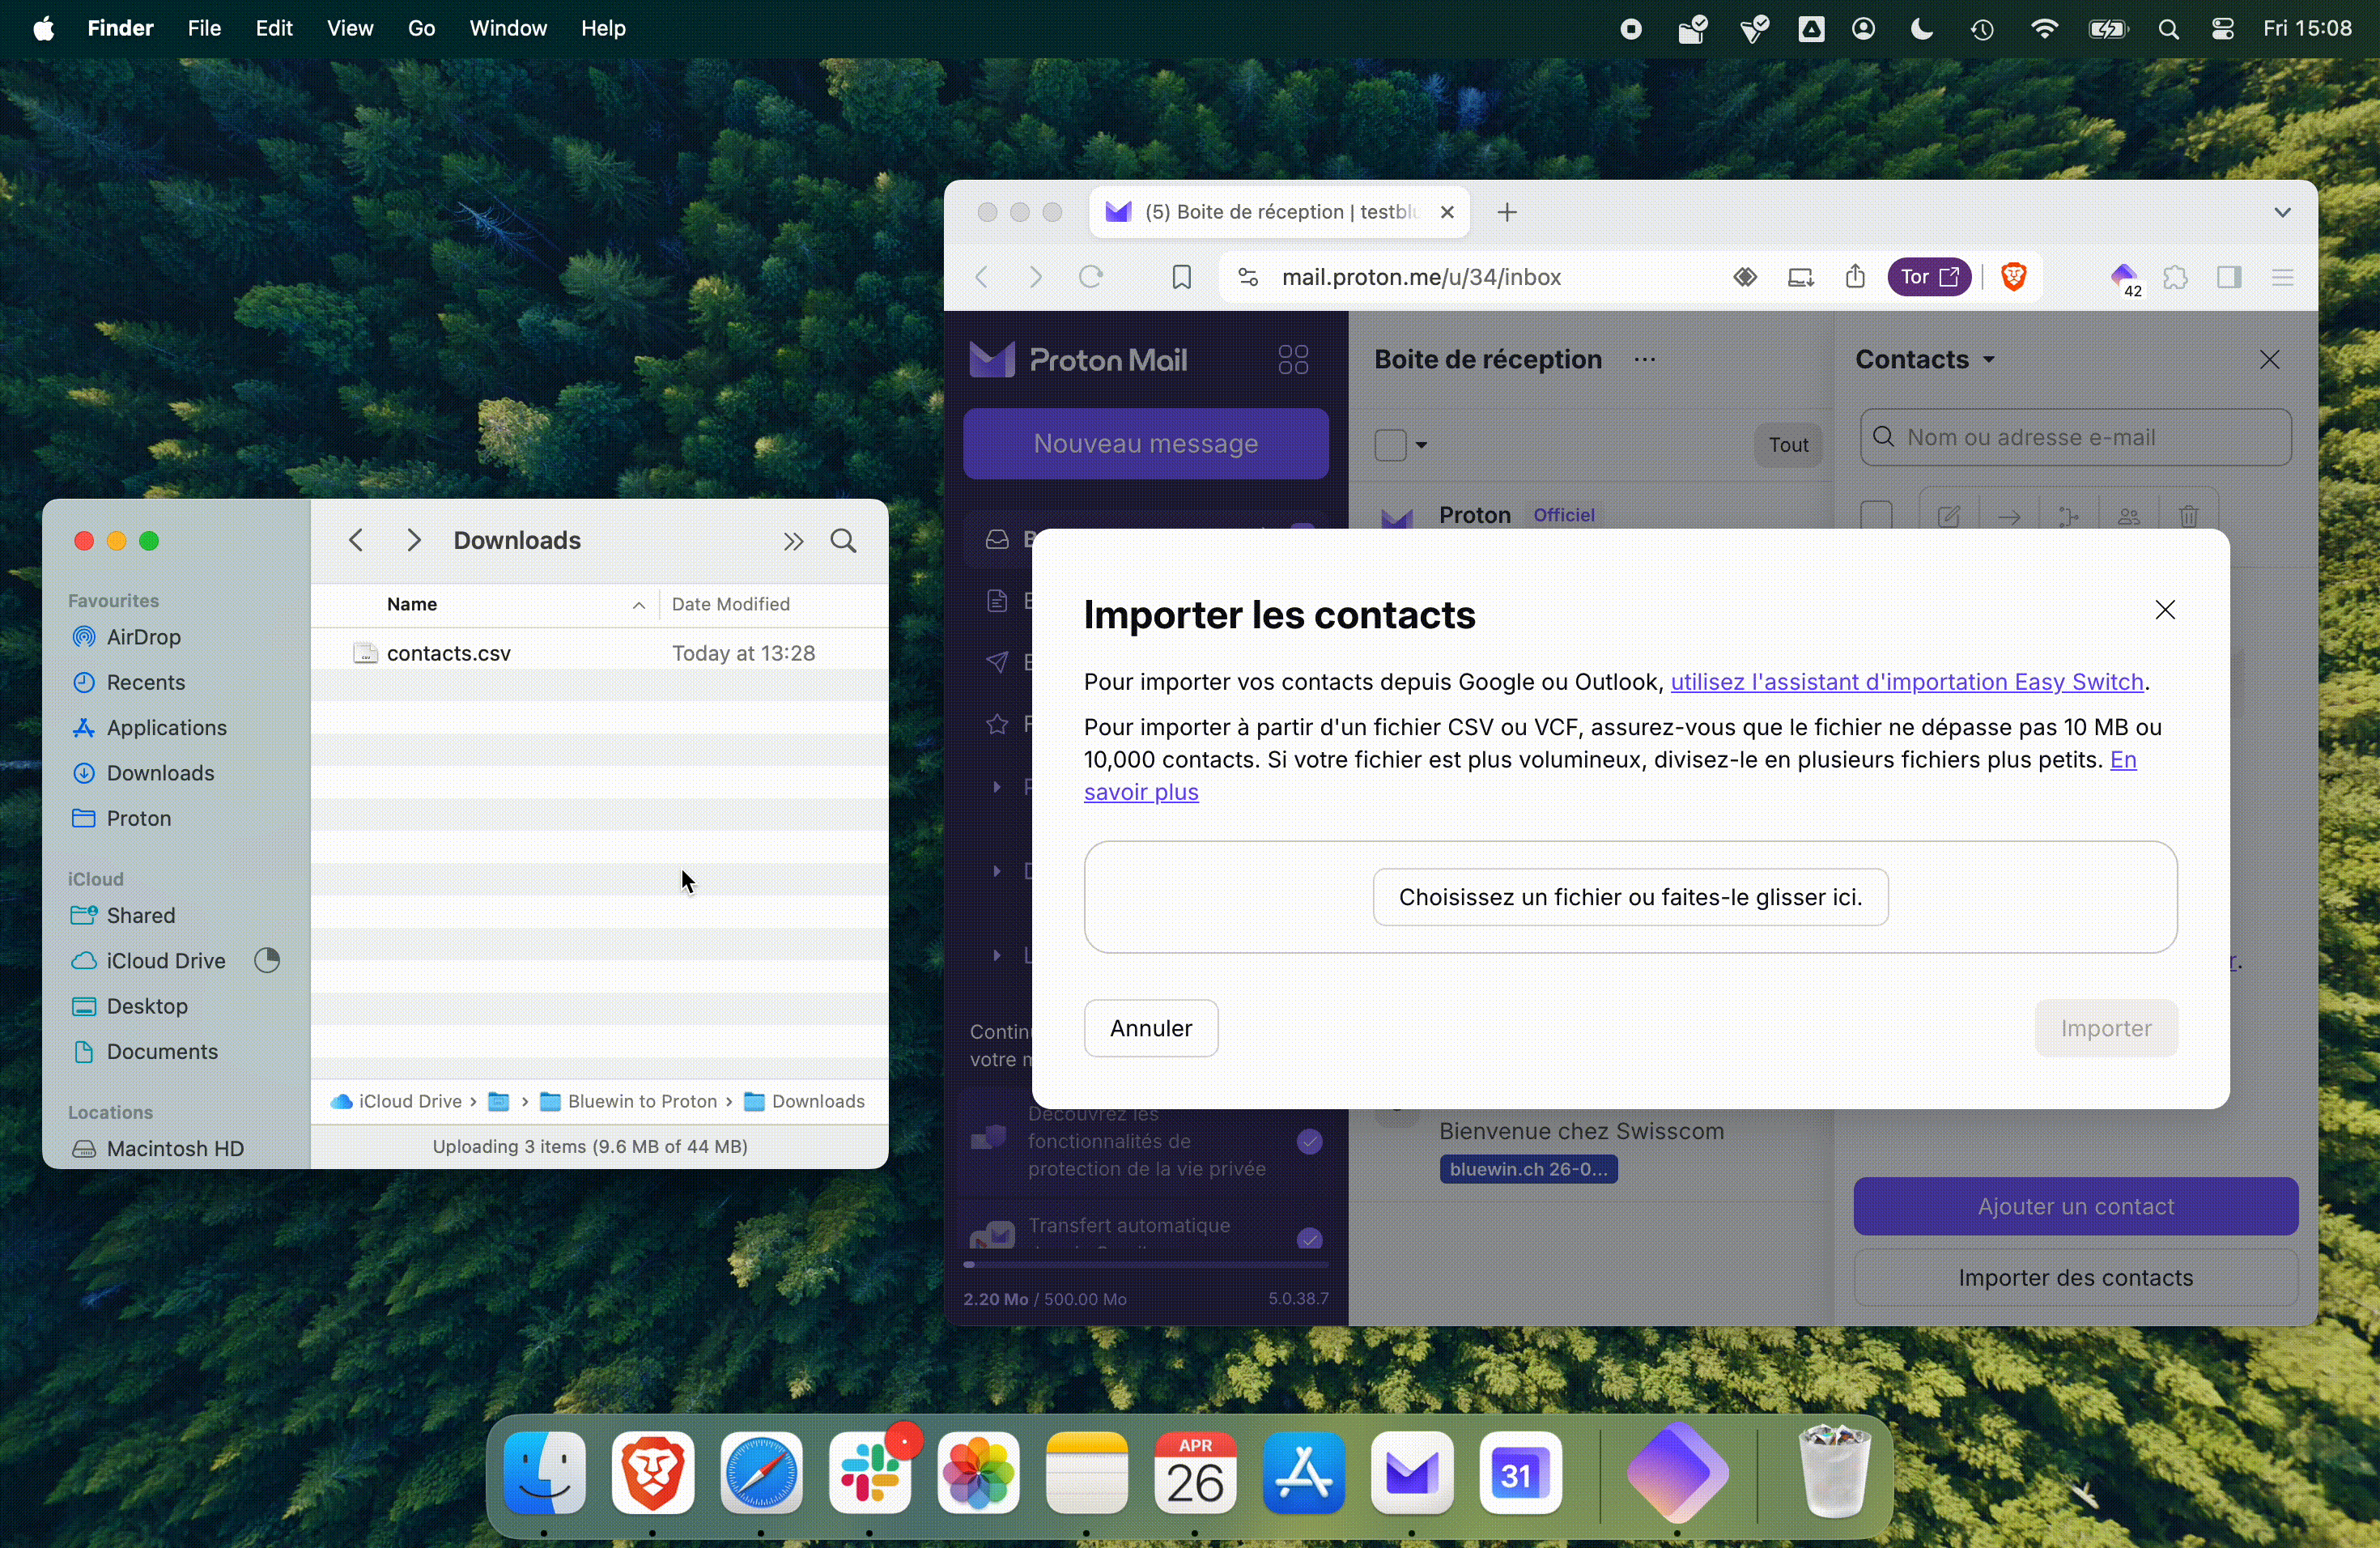This screenshot has width=2380, height=1548.
Task: Open the browser tab list chevron
Action: (2282, 212)
